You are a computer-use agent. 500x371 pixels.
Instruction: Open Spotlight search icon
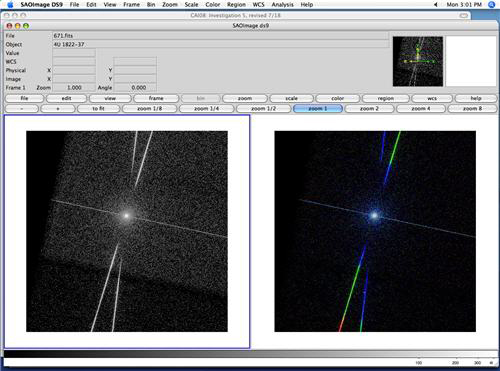click(x=491, y=5)
